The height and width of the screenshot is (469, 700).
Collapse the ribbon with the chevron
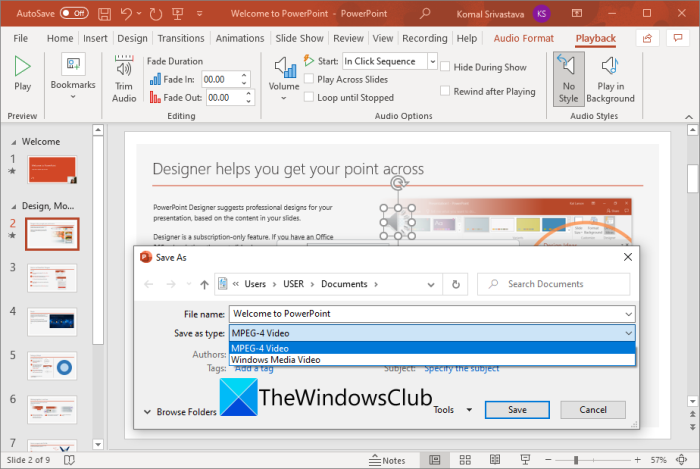point(689,117)
